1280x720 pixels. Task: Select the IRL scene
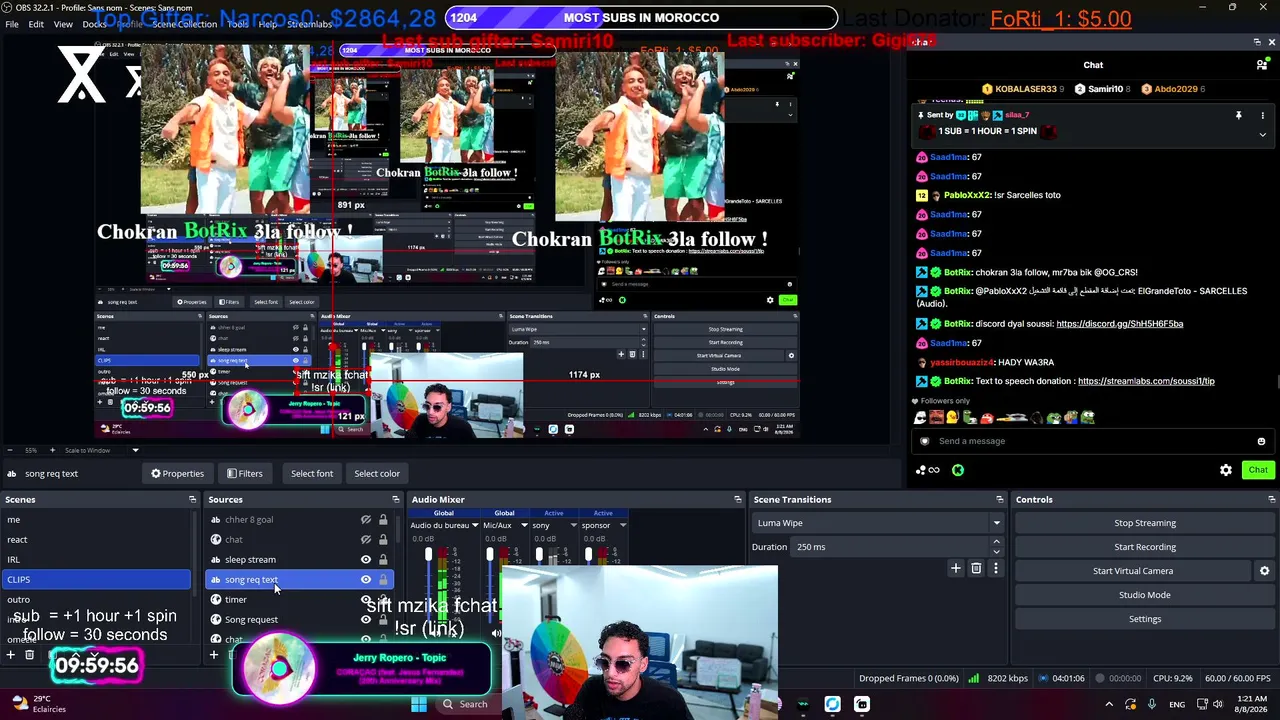point(97,560)
